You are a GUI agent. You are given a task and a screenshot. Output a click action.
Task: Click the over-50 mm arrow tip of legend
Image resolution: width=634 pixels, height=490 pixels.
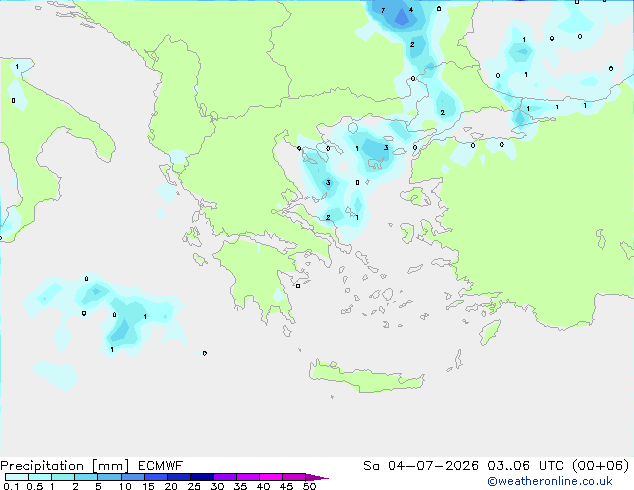pos(317,477)
